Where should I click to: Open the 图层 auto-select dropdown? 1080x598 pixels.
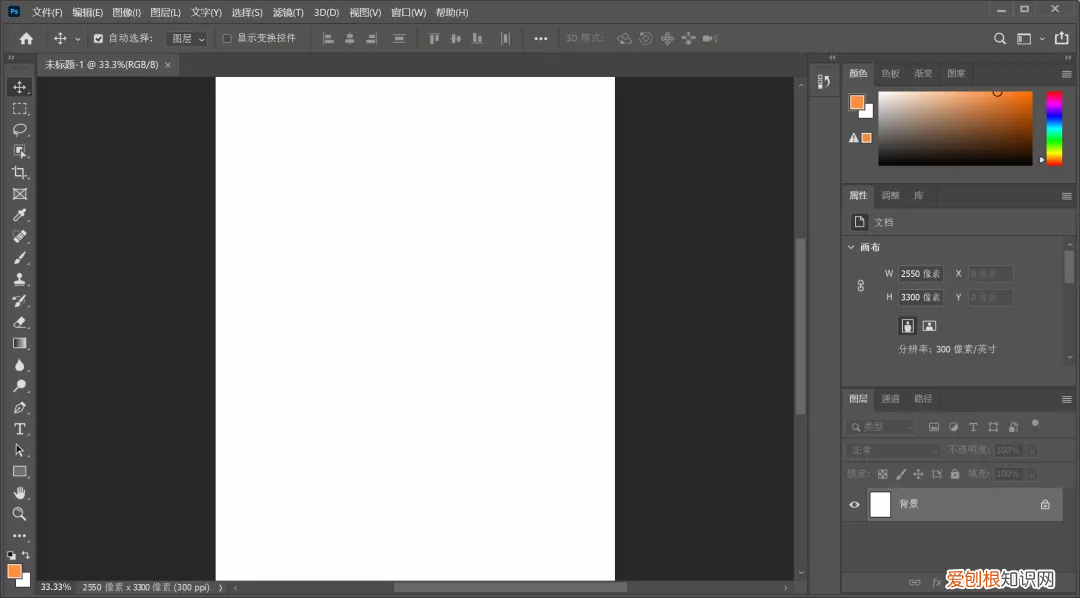tap(187, 39)
